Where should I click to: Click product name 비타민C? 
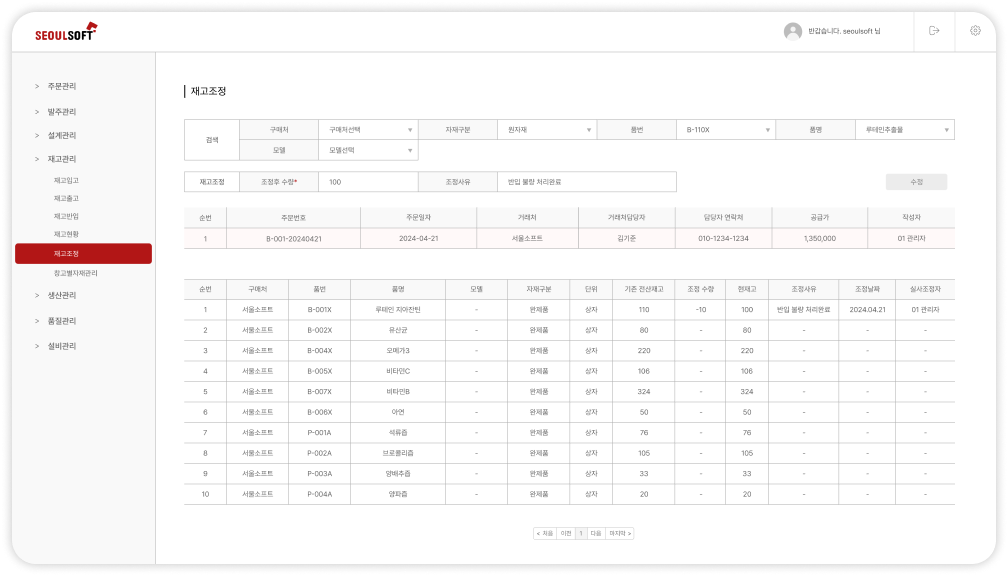tap(398, 372)
